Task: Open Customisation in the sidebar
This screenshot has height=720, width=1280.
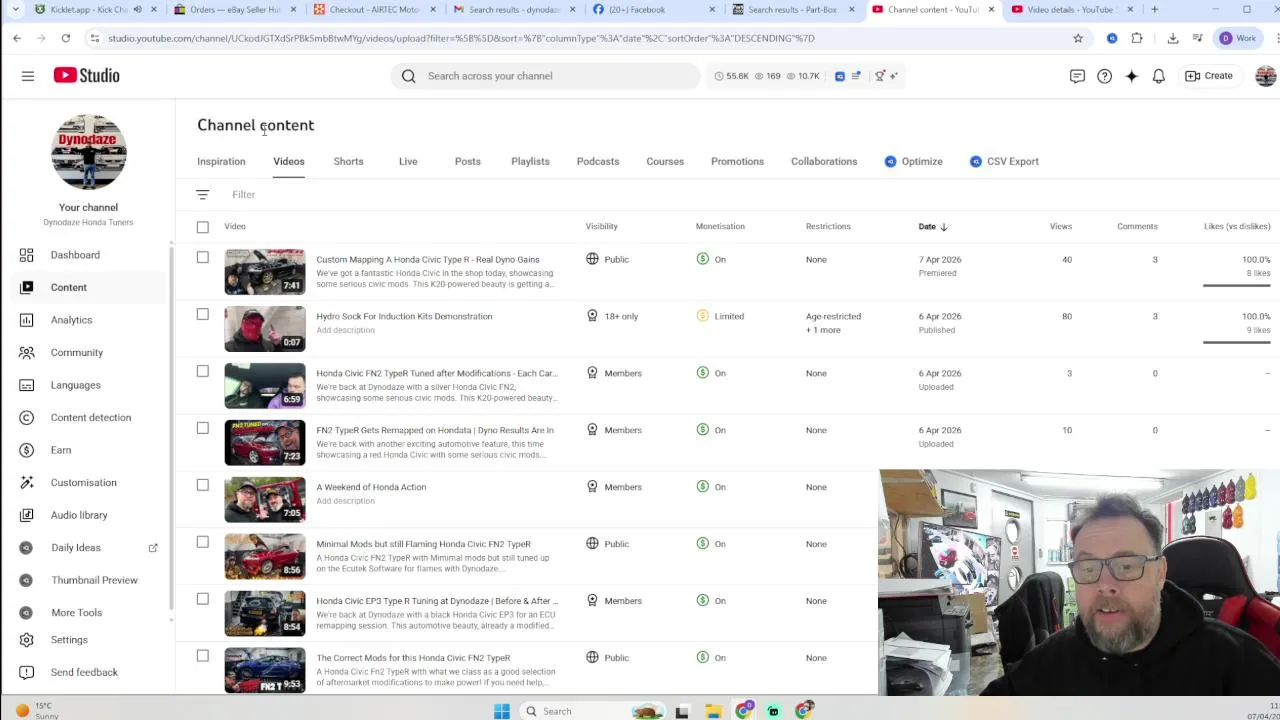Action: tap(83, 482)
